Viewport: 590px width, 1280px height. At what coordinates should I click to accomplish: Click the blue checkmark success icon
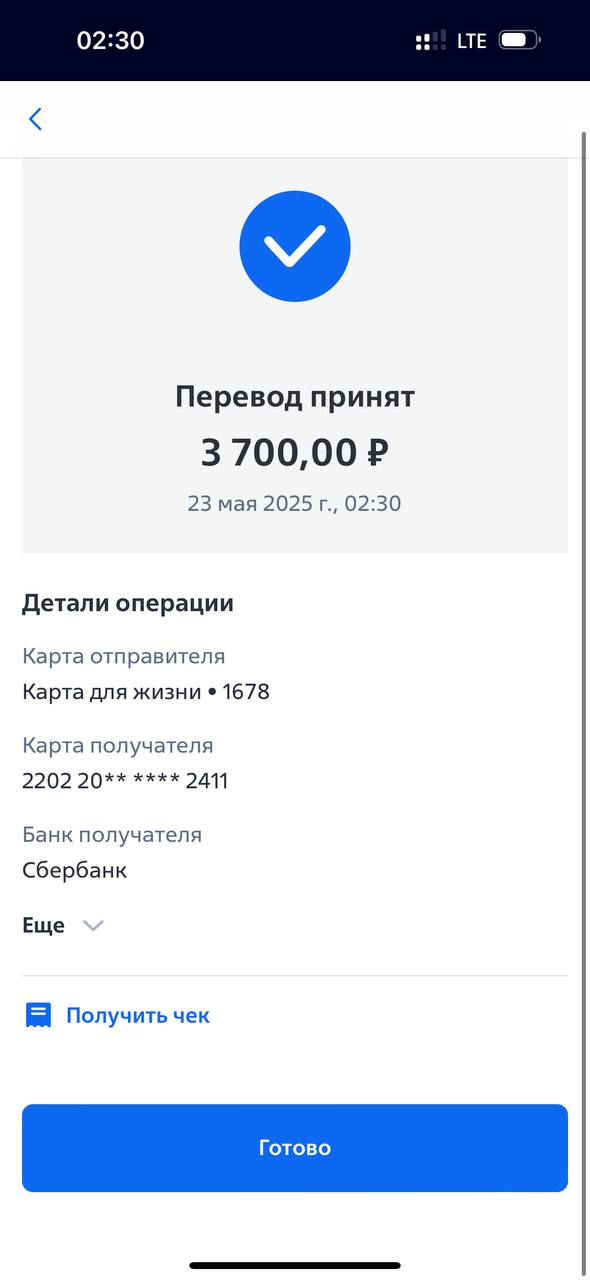pos(295,246)
